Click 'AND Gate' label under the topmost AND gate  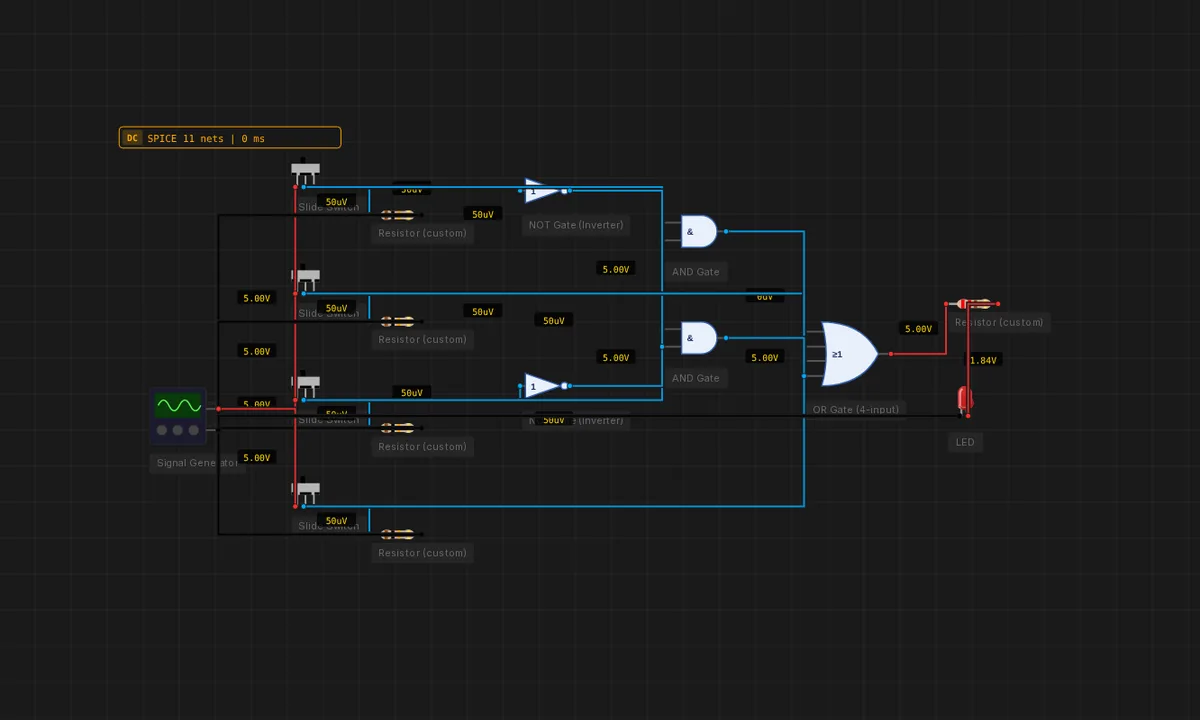pyautogui.click(x=695, y=272)
